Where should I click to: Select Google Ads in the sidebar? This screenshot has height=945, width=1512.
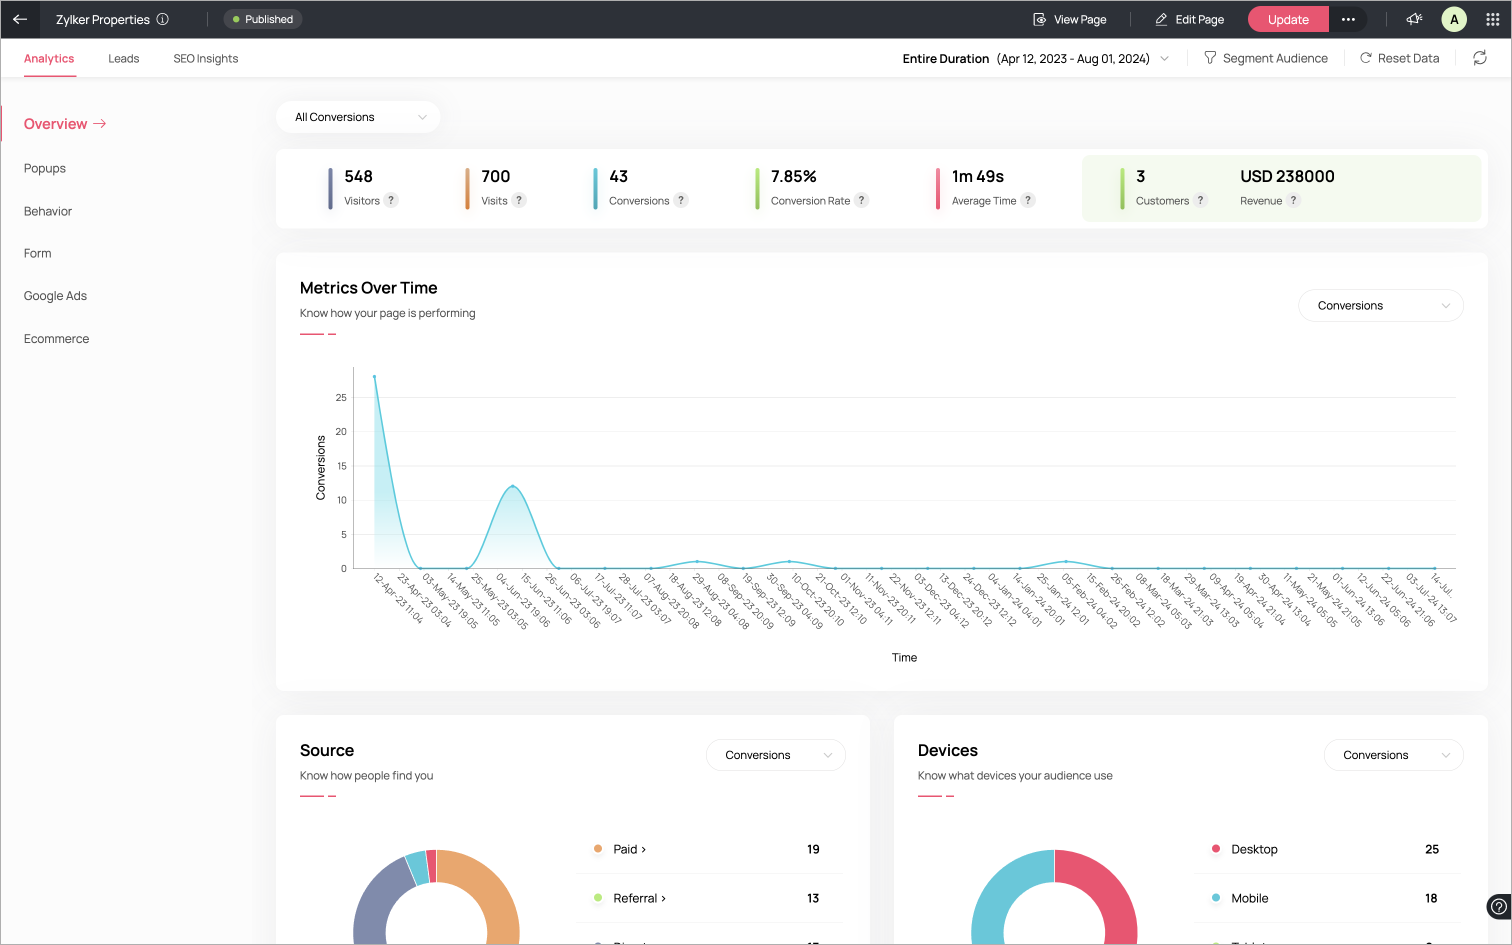click(x=56, y=296)
